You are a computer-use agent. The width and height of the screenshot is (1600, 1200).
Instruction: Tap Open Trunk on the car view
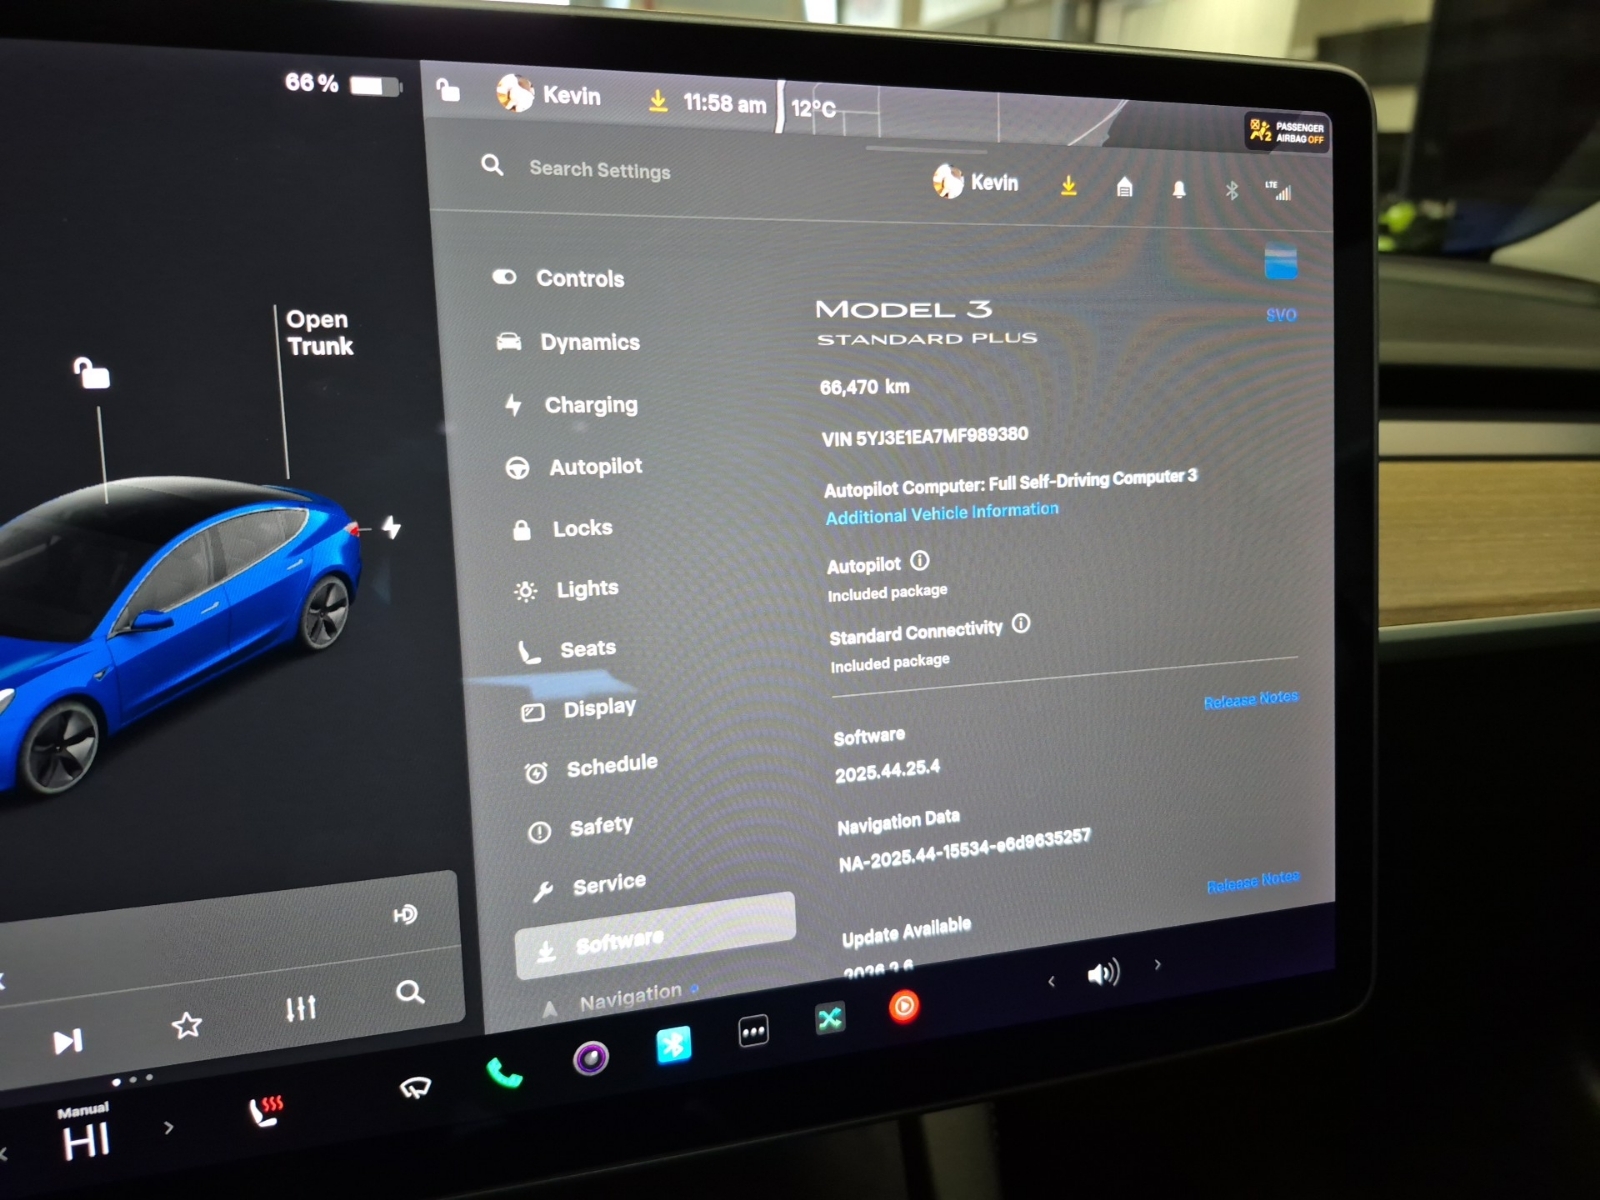pyautogui.click(x=319, y=333)
